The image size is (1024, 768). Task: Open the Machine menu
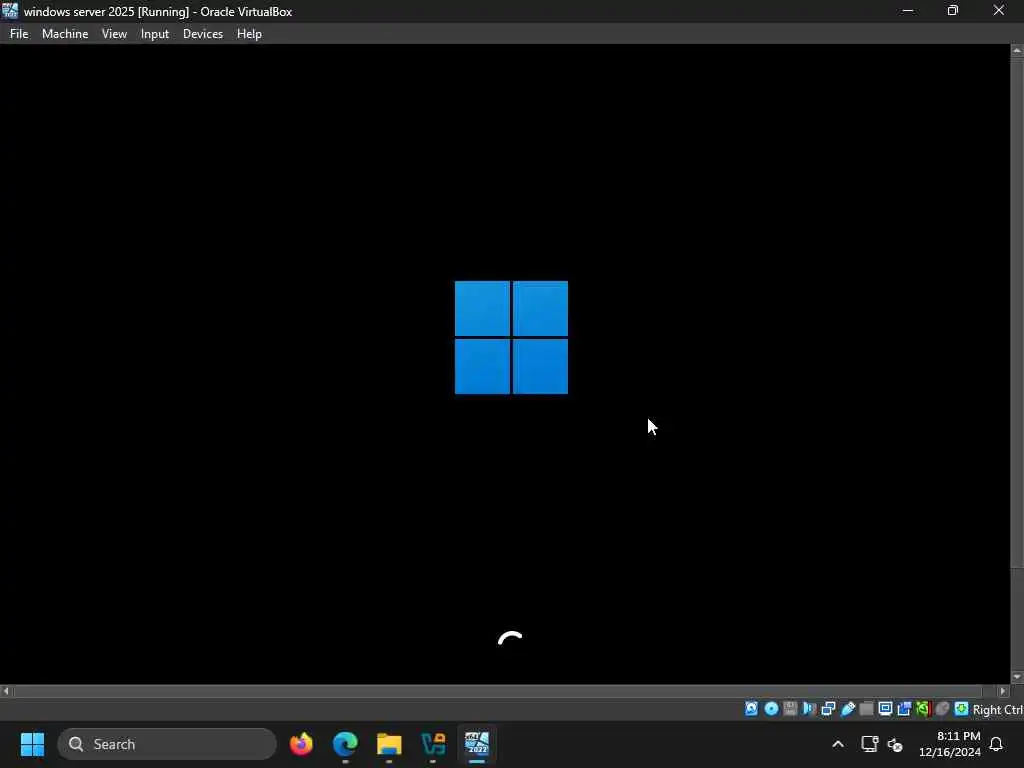[x=65, y=34]
